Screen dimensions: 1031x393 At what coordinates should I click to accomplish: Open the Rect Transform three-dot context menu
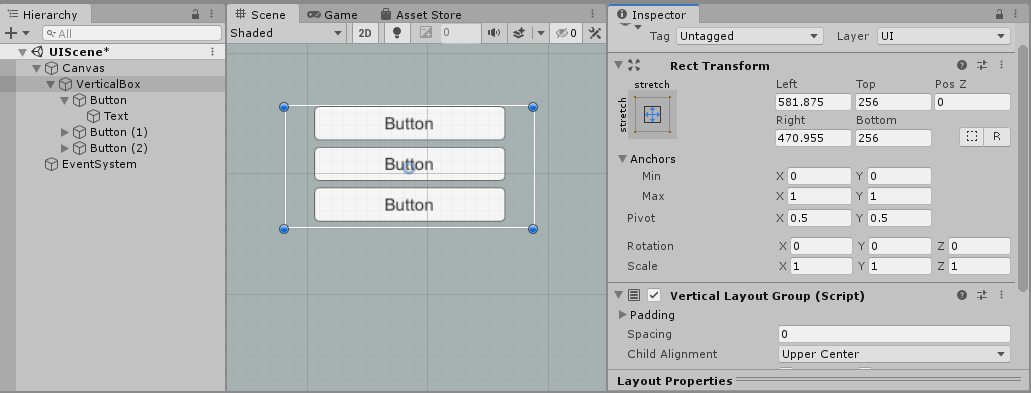point(1001,65)
